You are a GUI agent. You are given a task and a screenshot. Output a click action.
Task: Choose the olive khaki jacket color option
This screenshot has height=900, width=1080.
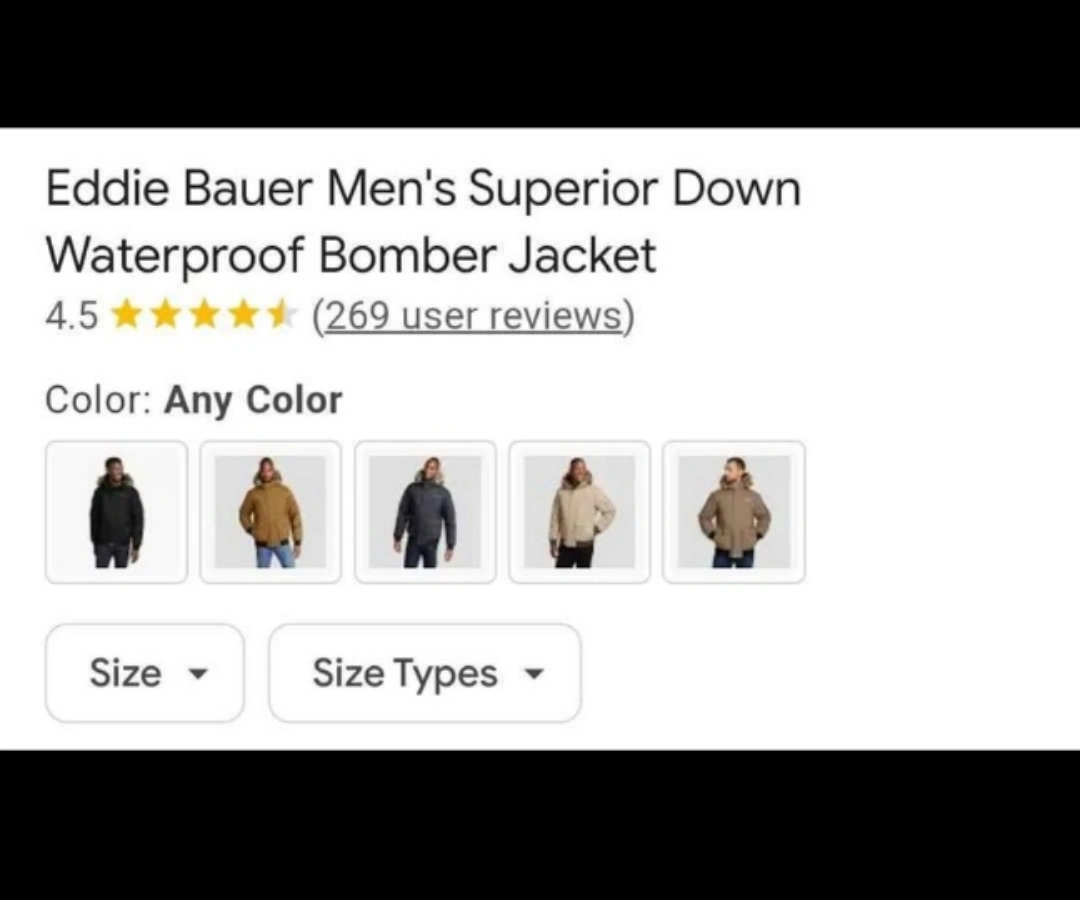(x=734, y=512)
